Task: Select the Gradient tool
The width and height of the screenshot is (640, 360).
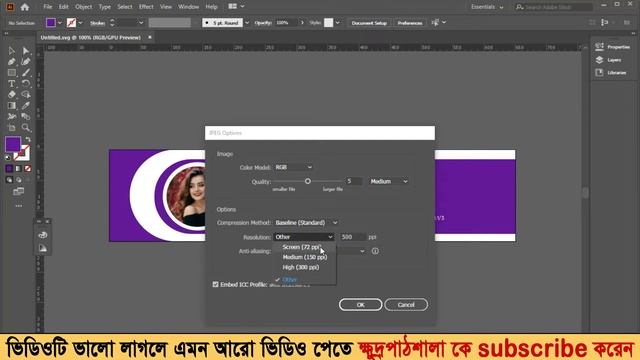Action: coord(11,106)
